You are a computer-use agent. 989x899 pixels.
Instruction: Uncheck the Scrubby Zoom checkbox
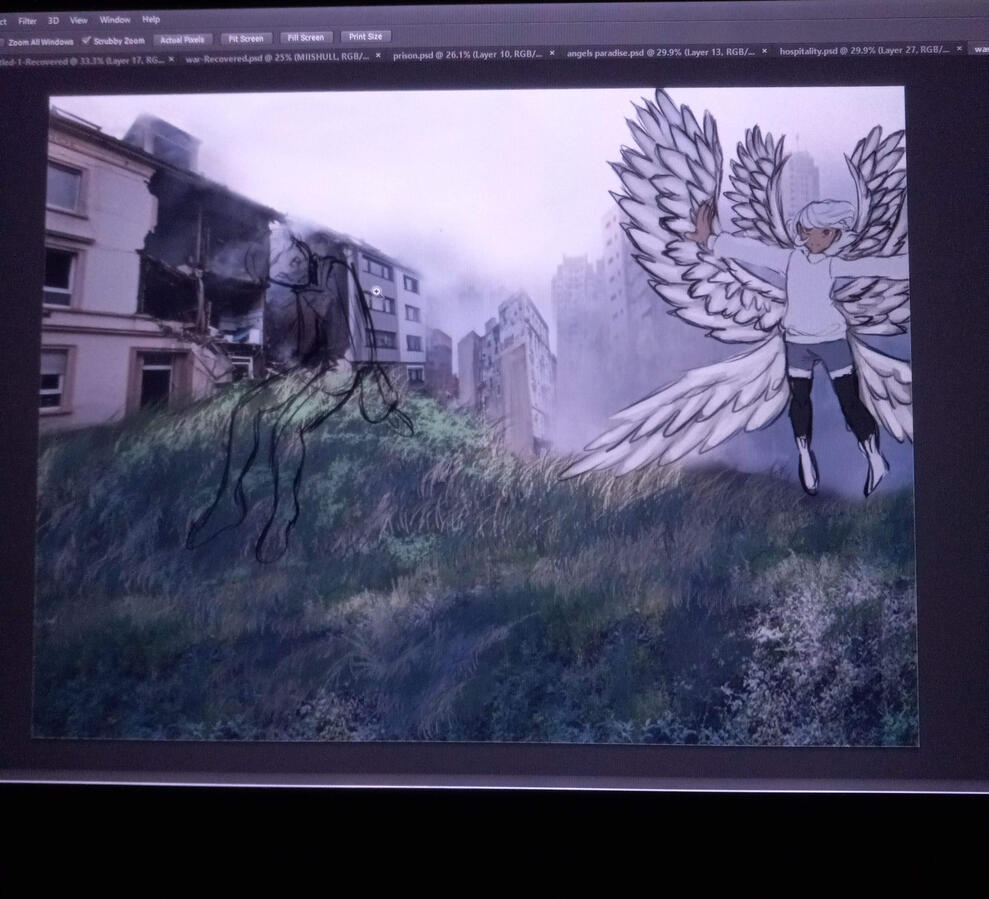86,41
